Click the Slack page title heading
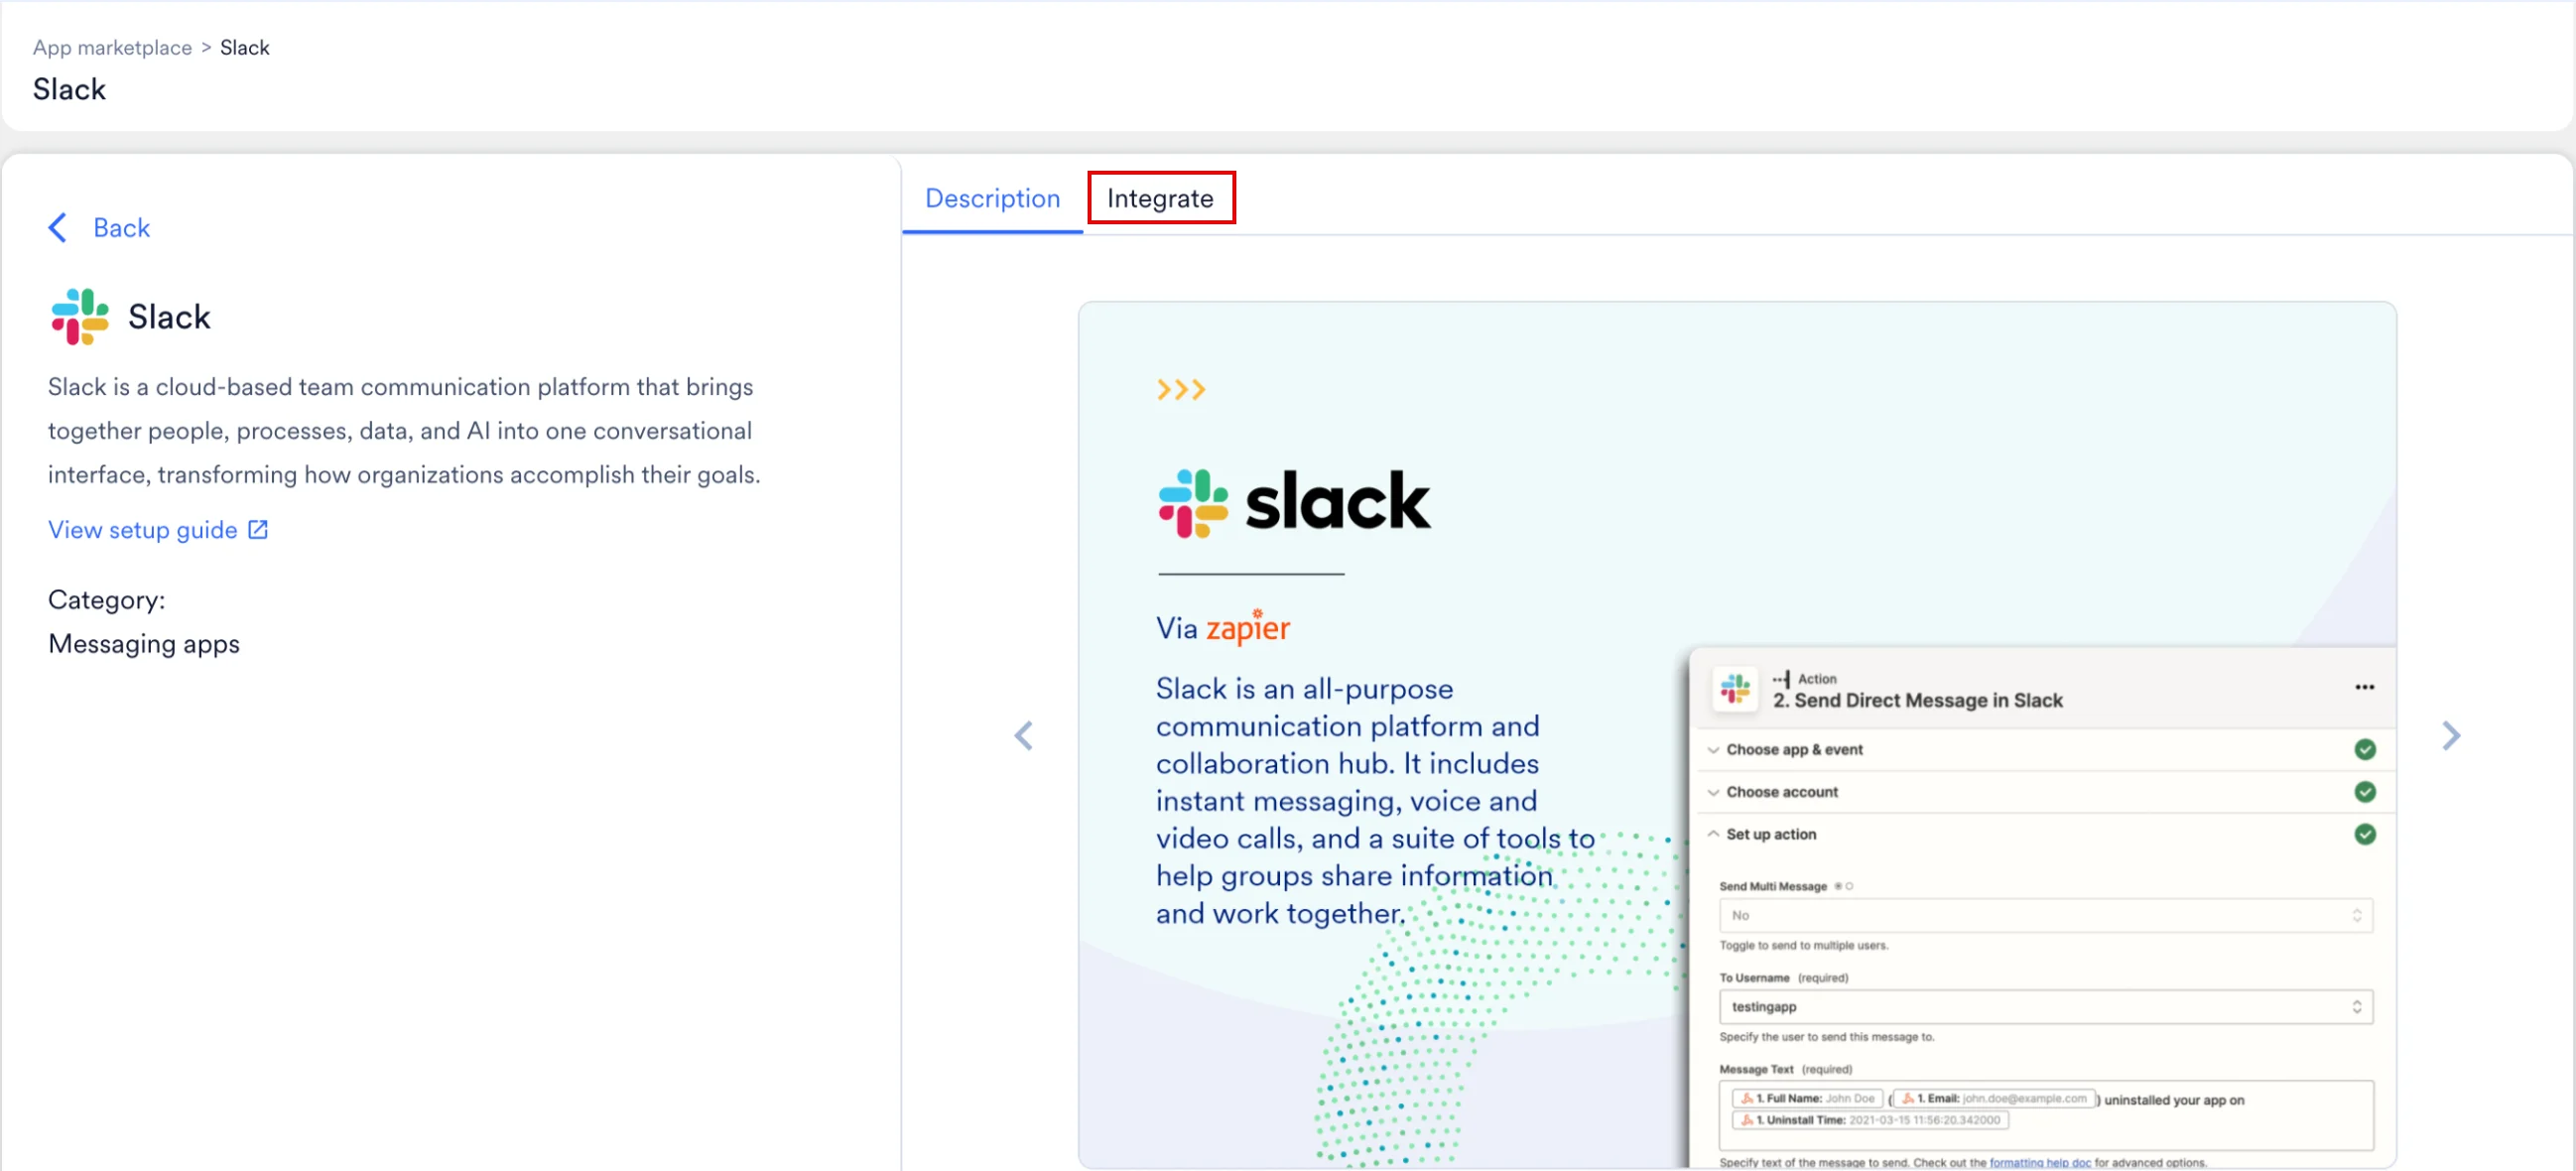Image resolution: width=2576 pixels, height=1171 pixels. [69, 89]
